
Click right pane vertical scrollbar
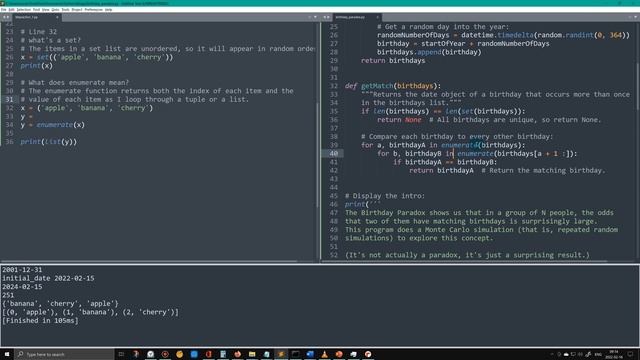(638, 86)
